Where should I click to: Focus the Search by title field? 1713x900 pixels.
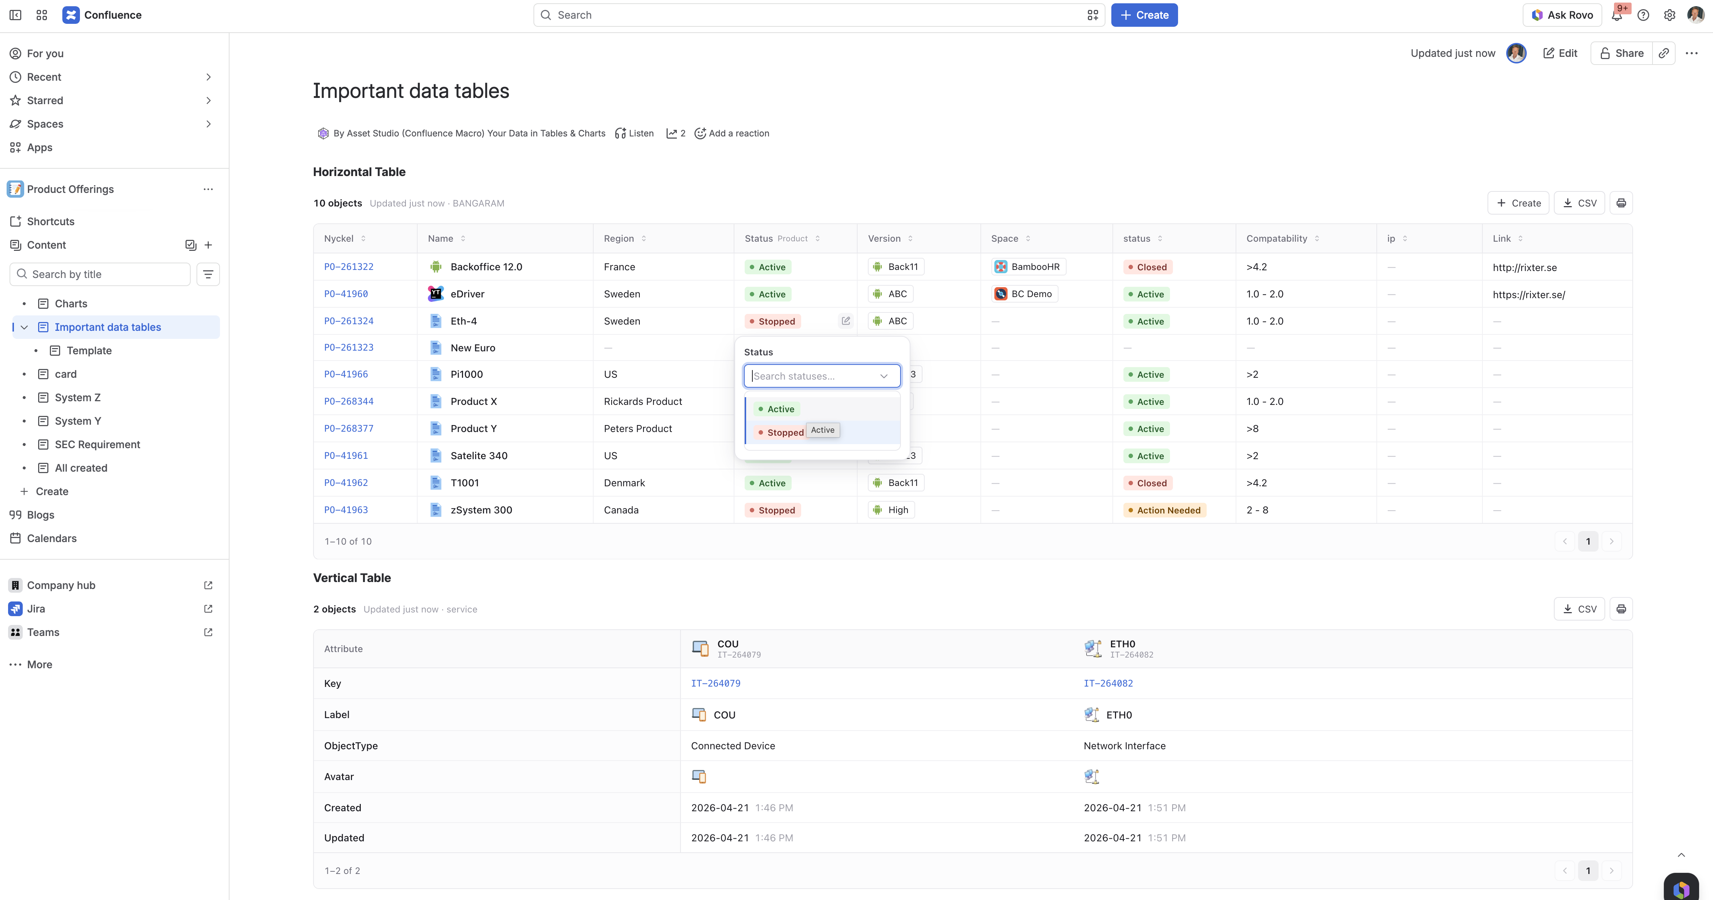tap(100, 274)
